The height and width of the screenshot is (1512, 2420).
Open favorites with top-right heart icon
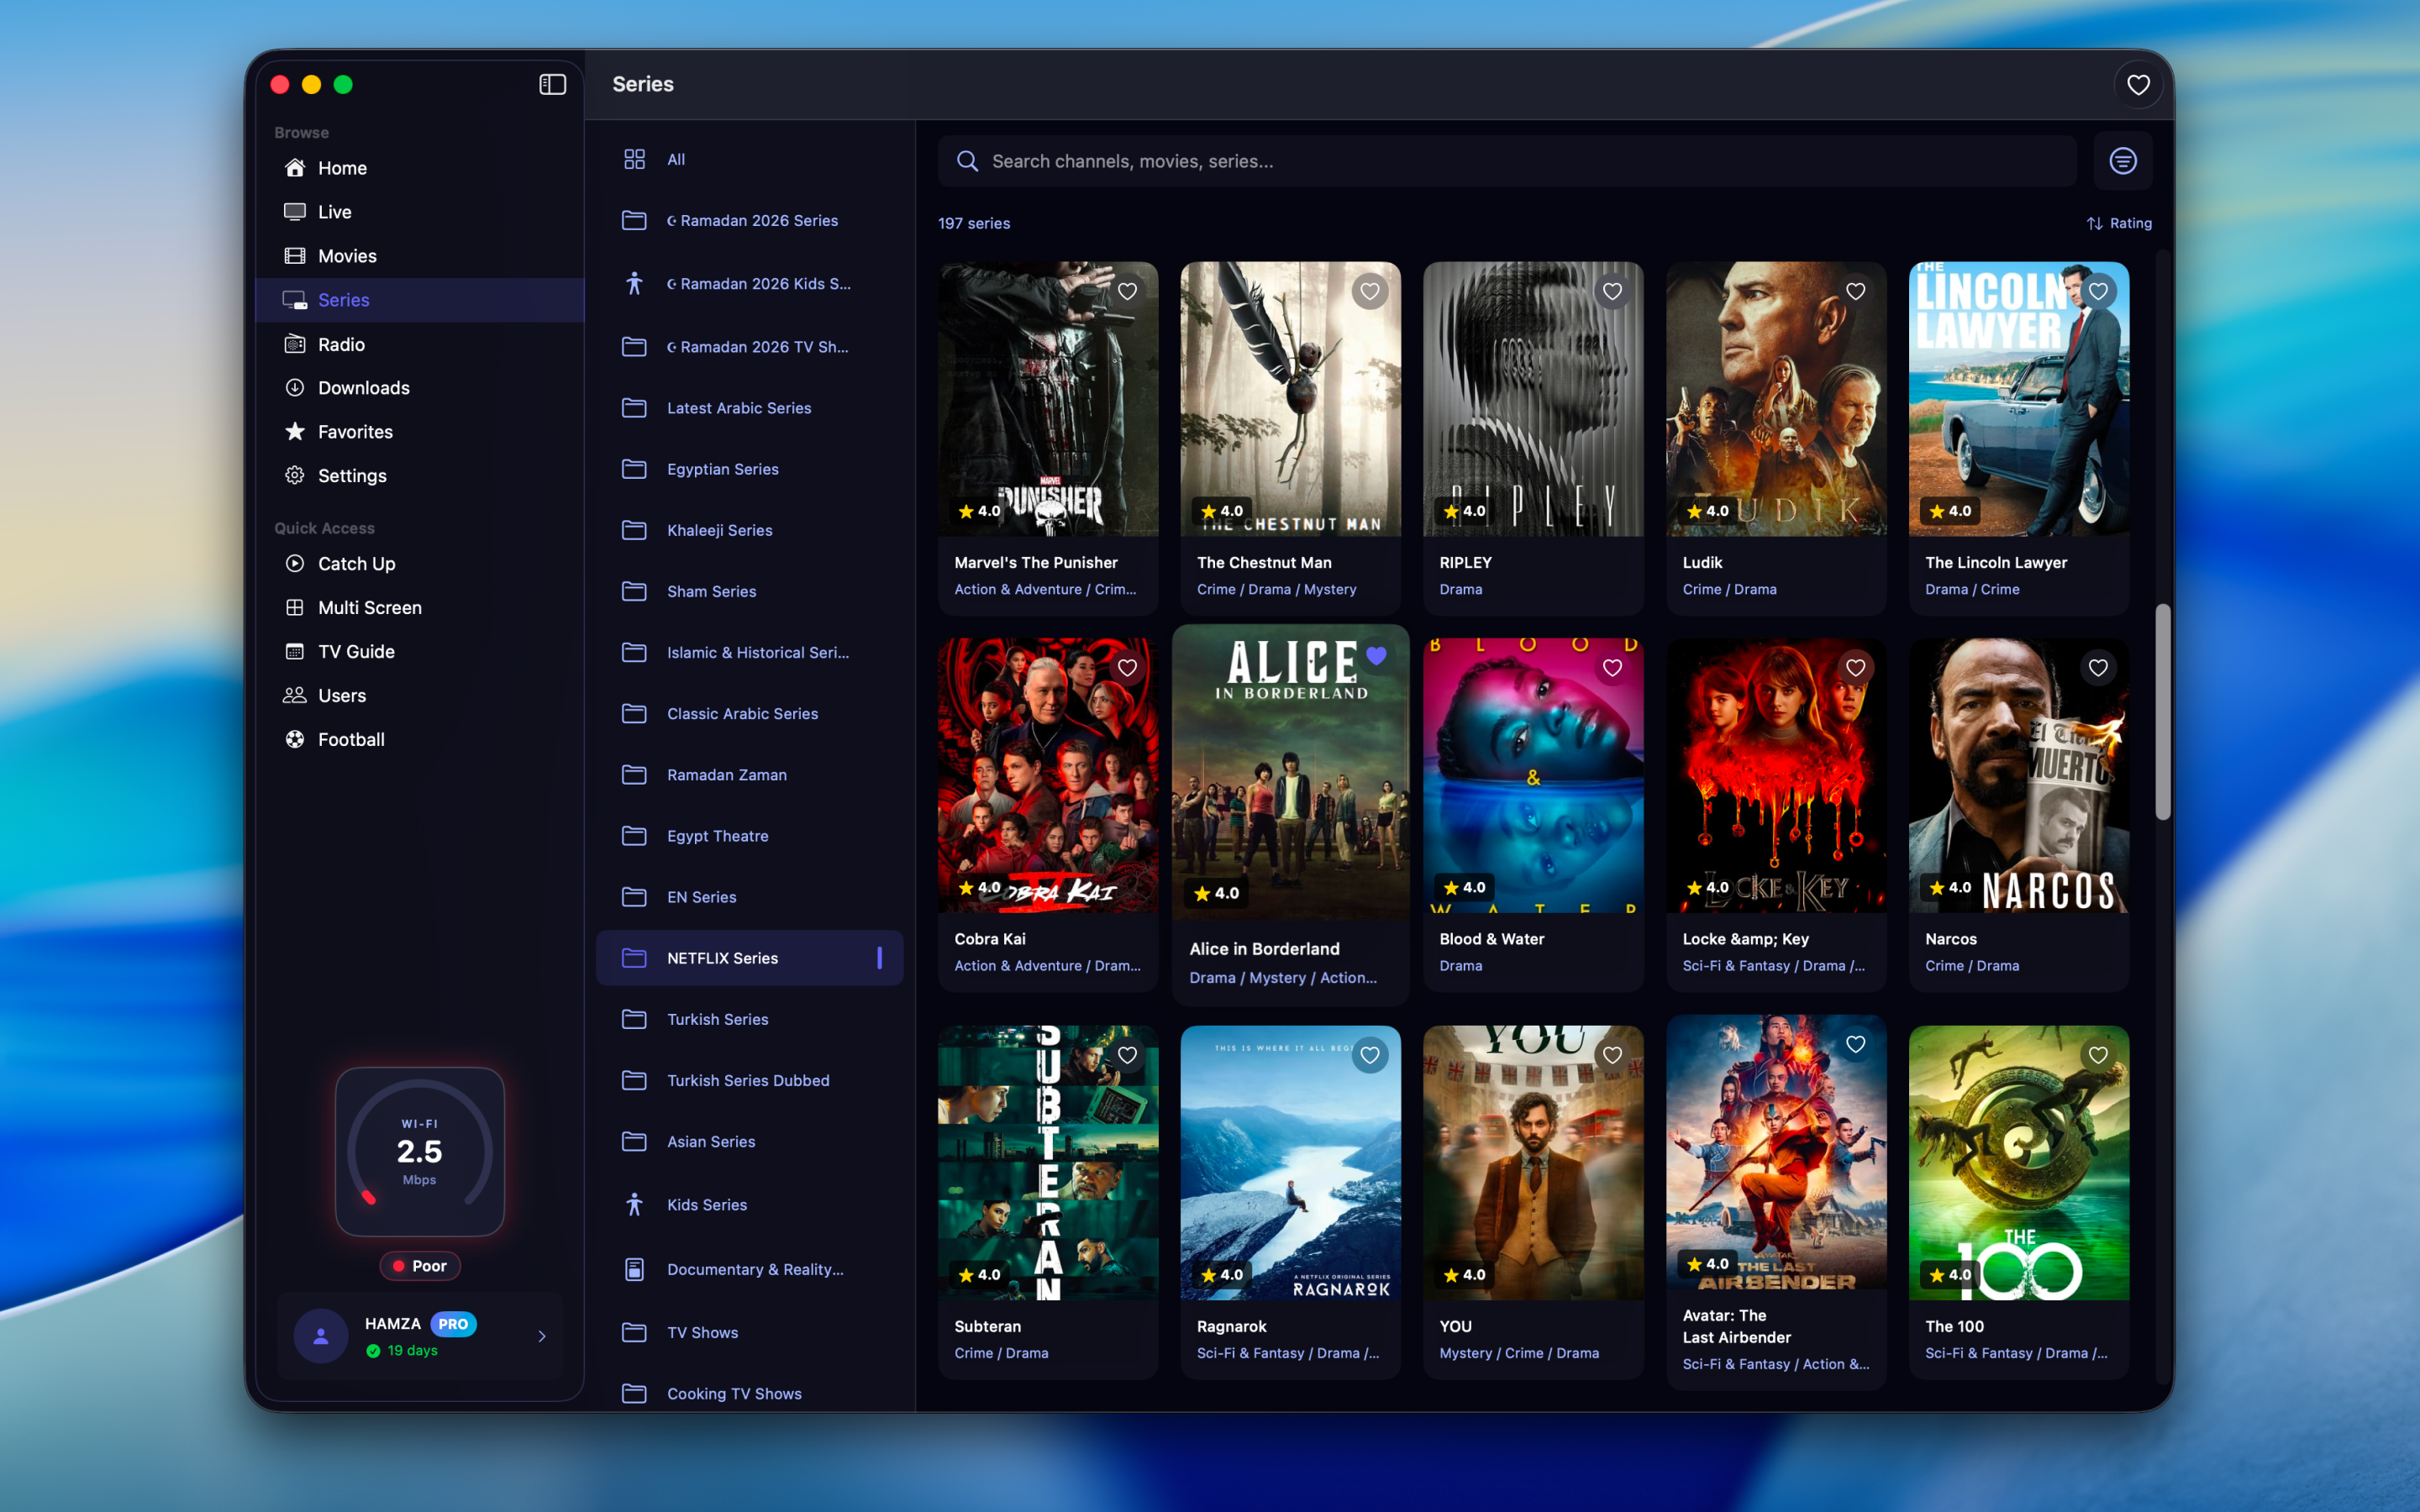[x=2138, y=85]
